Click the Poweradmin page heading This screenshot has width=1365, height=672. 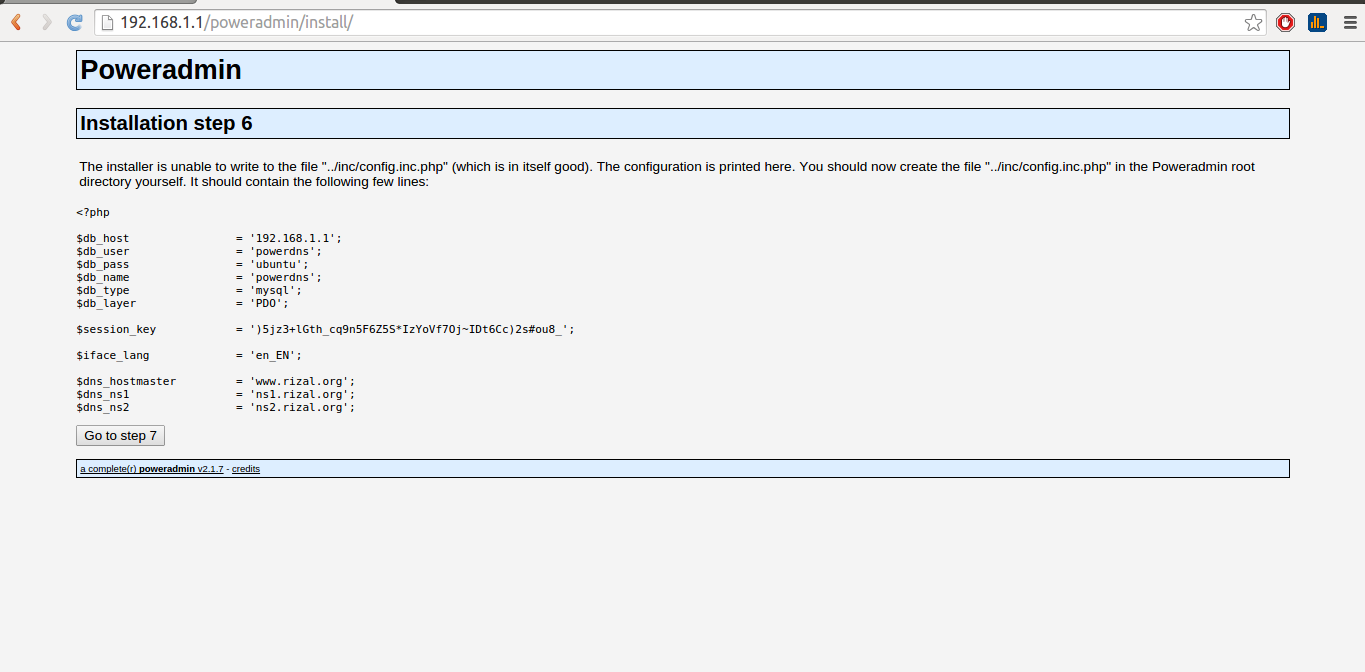[161, 70]
